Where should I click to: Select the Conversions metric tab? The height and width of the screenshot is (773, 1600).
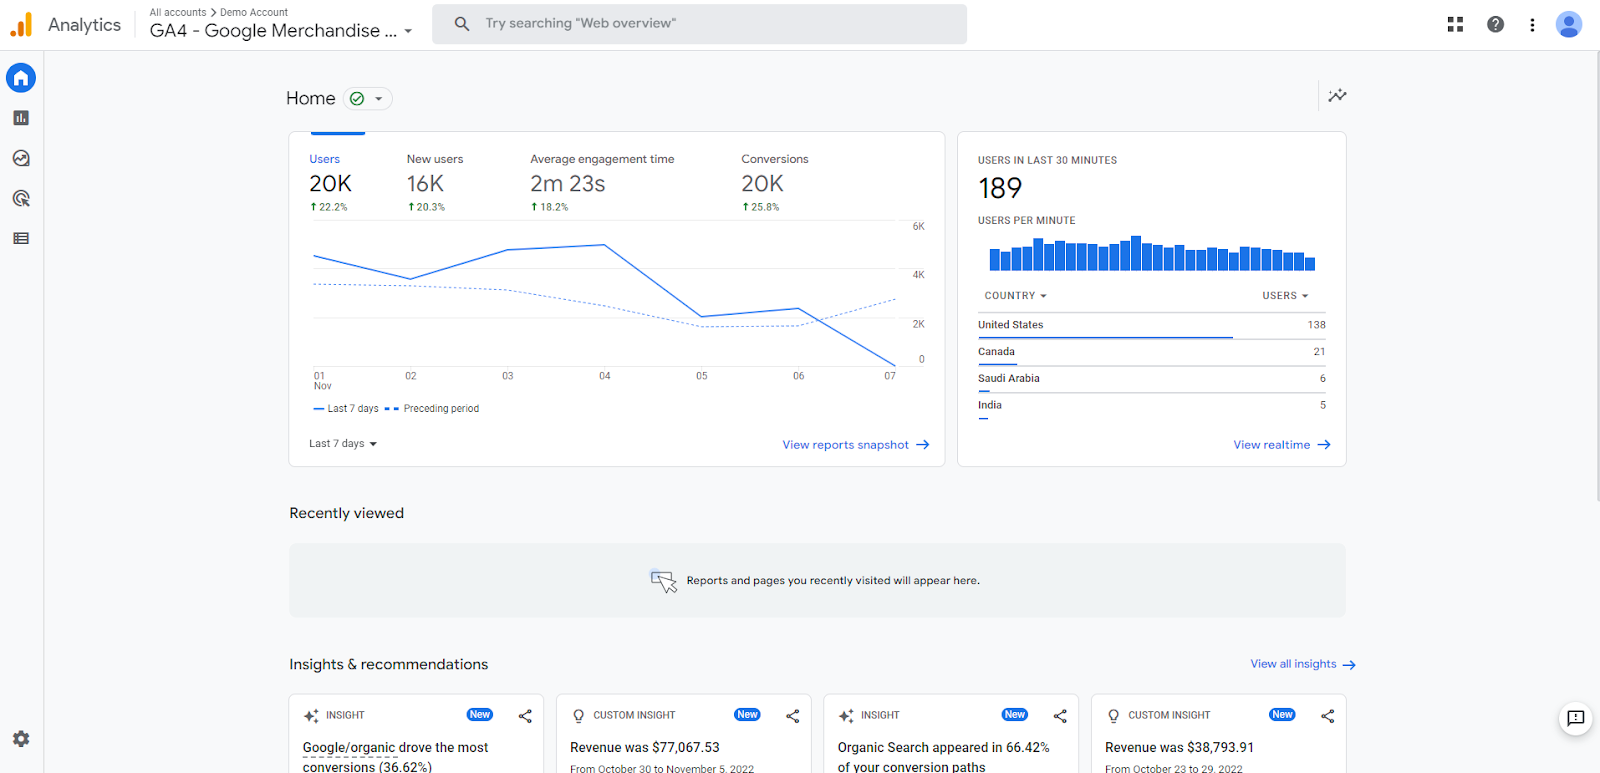pyautogui.click(x=775, y=182)
